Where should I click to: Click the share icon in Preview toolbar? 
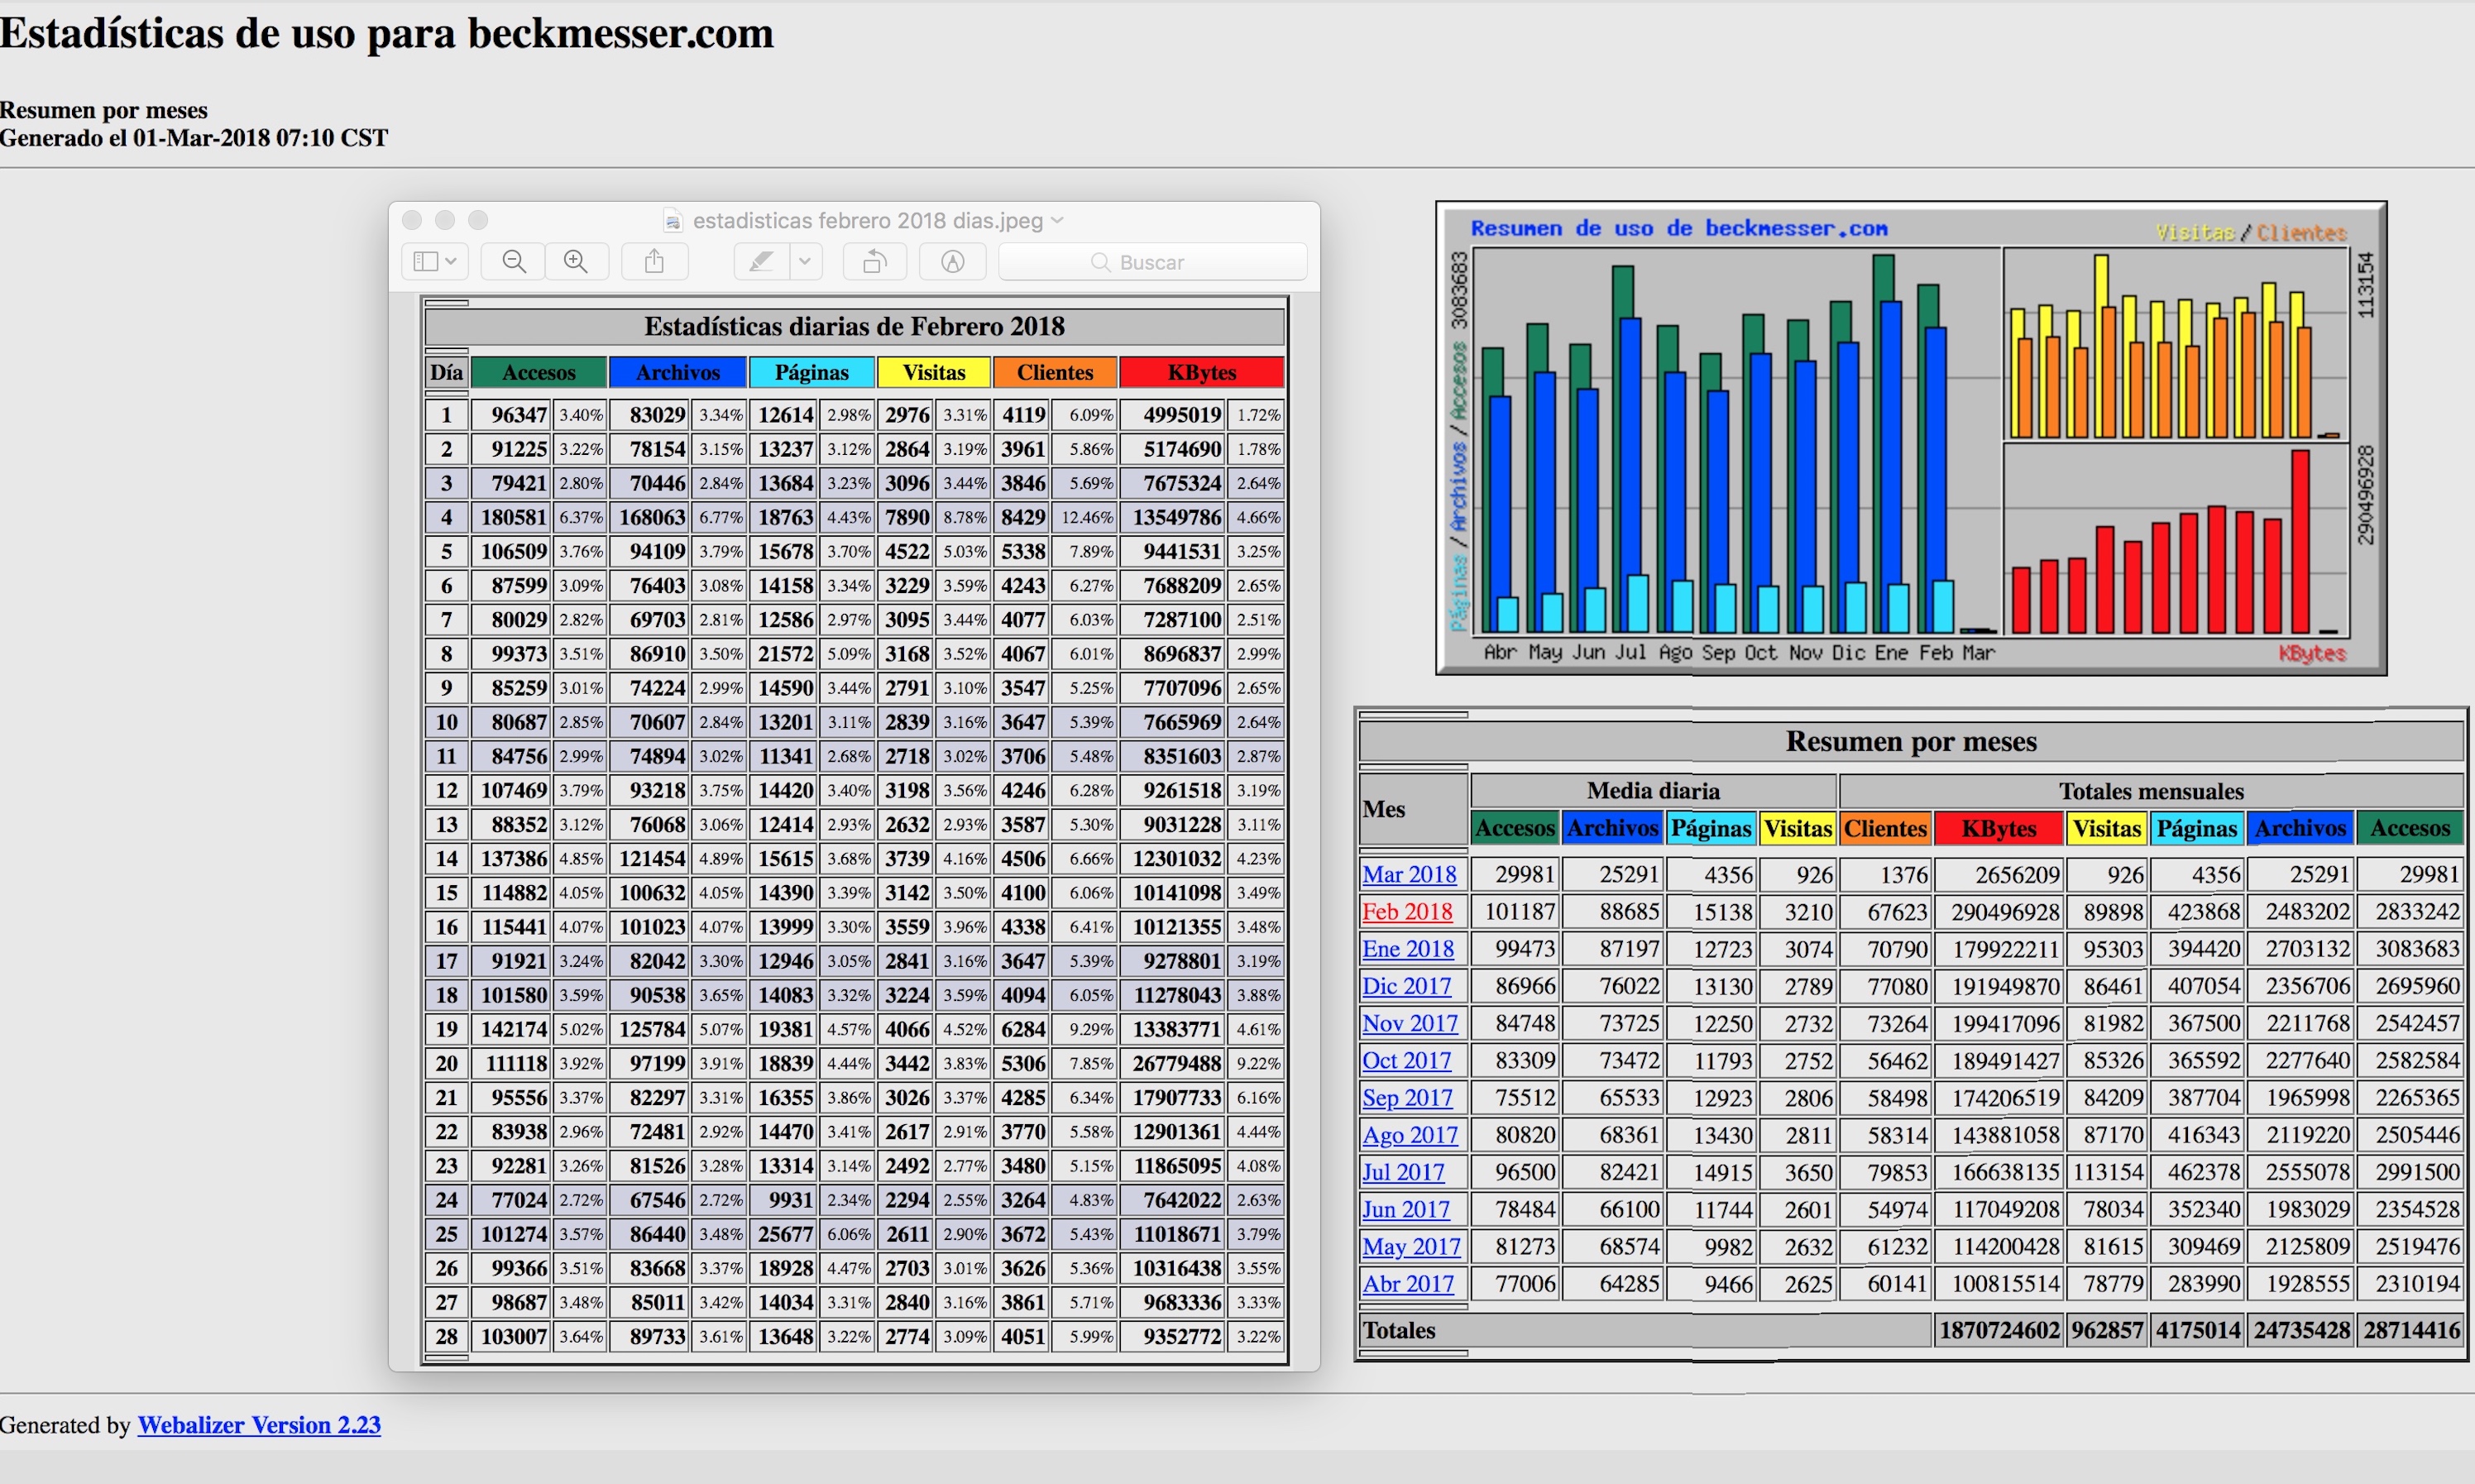pyautogui.click(x=654, y=262)
